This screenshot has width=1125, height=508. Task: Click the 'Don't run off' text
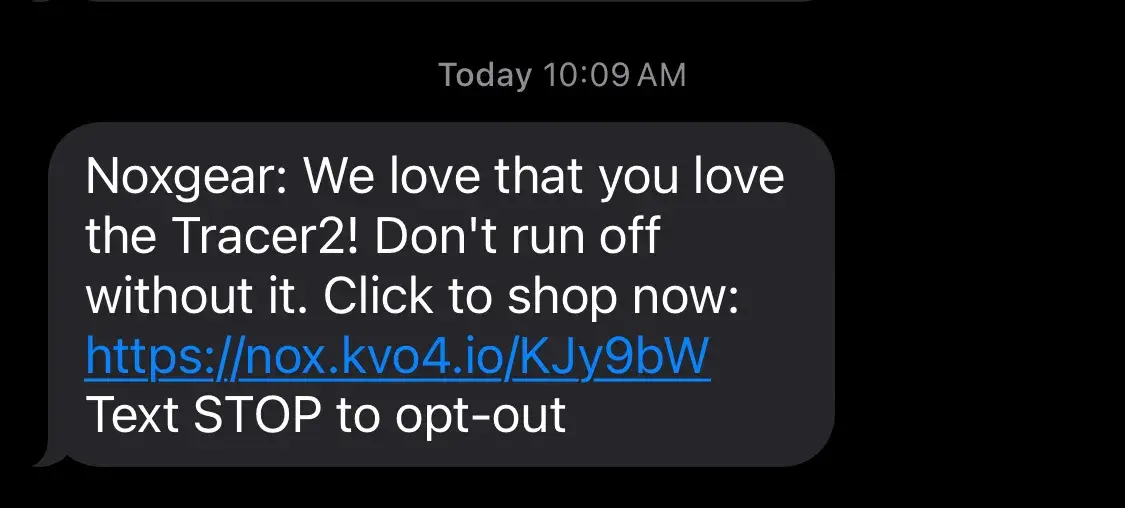click(x=517, y=236)
